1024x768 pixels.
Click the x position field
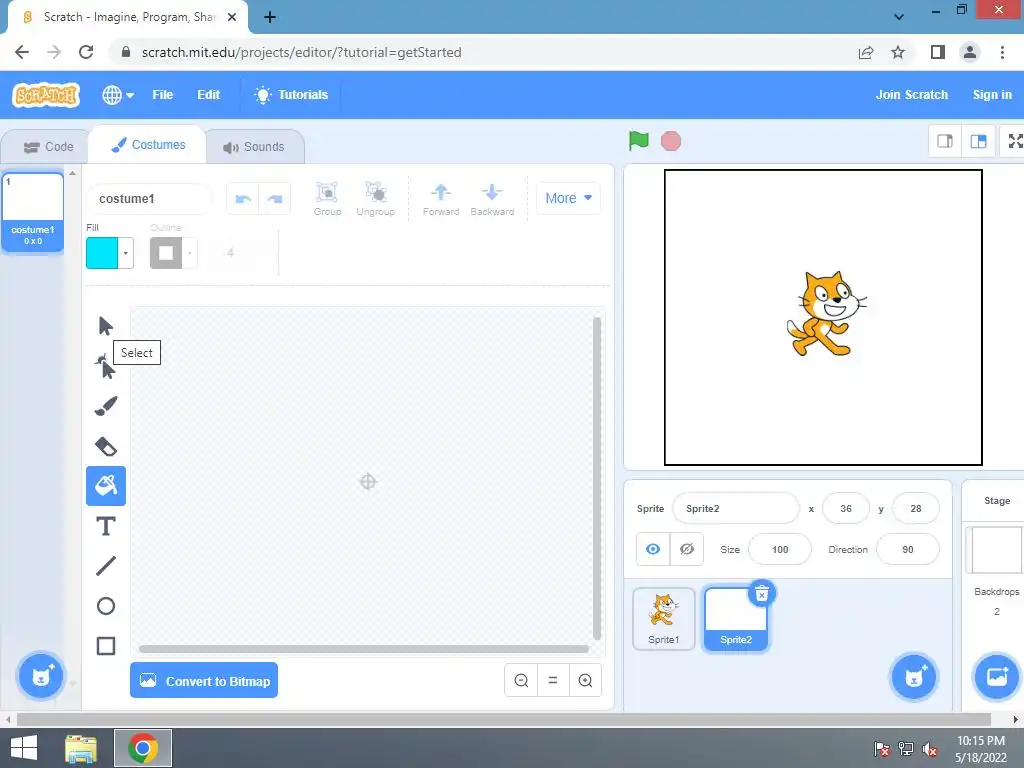846,508
